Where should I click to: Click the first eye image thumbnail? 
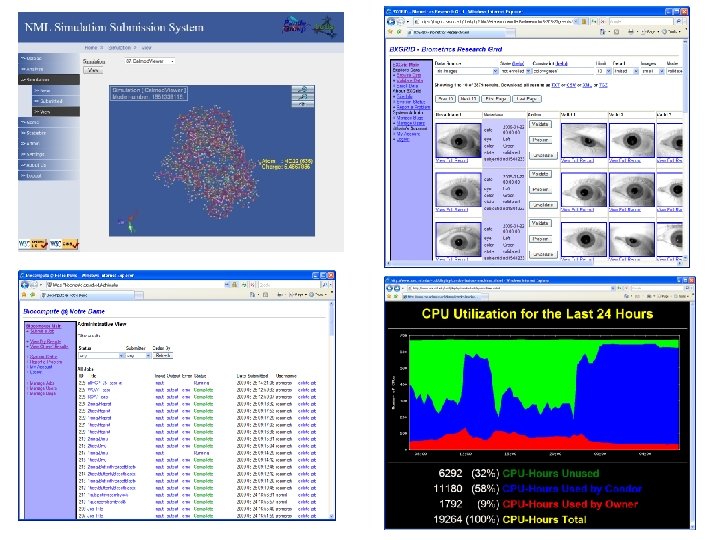458,141
